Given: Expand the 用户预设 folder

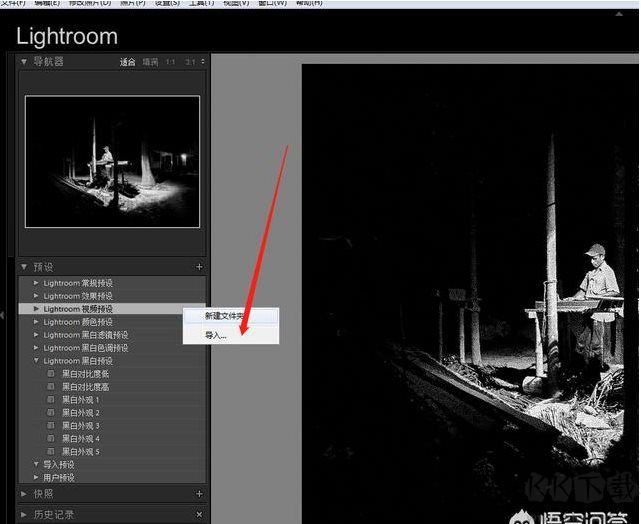Looking at the screenshot, I should coord(36,477).
